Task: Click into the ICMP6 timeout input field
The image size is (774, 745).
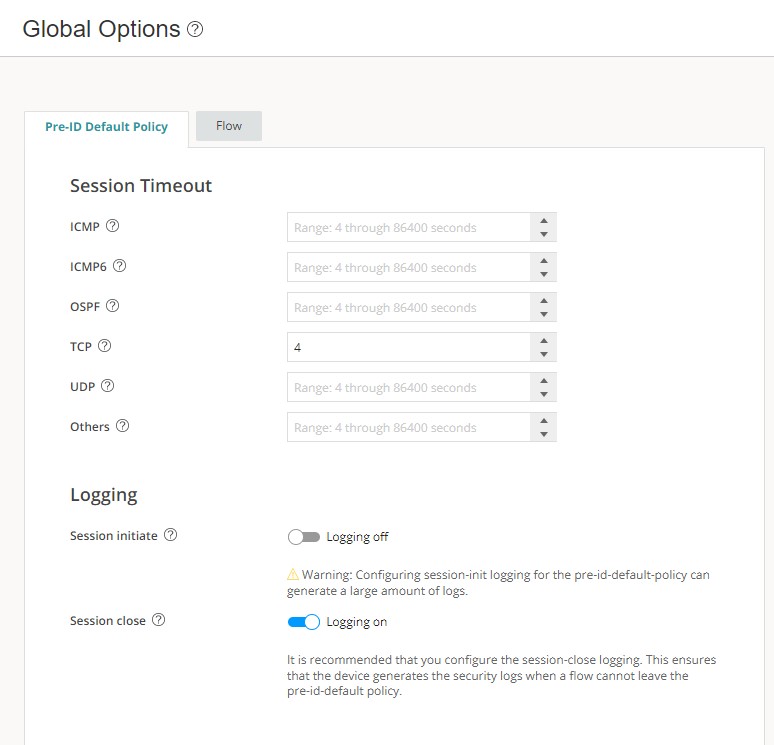Action: point(408,267)
